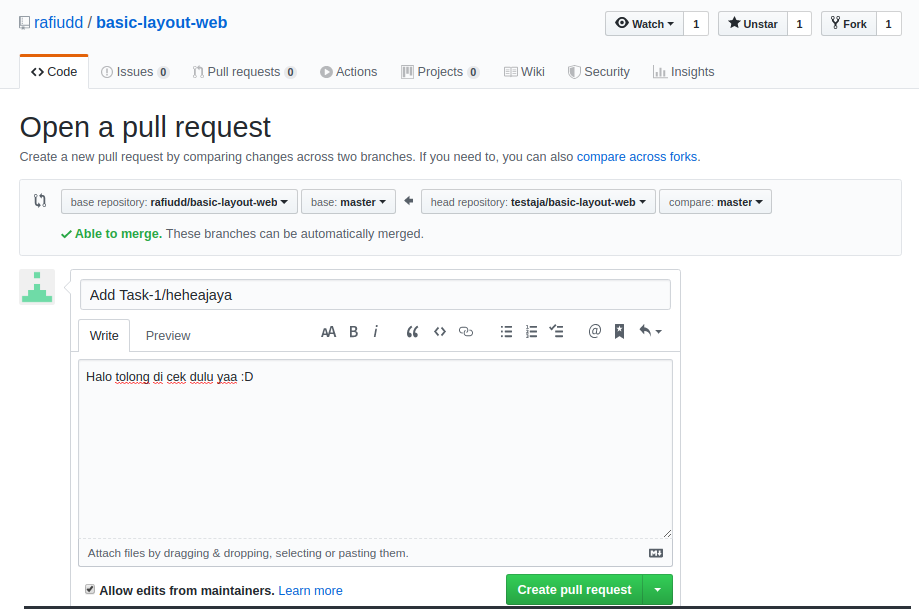
Task: Insert a quote block
Action: pos(413,332)
